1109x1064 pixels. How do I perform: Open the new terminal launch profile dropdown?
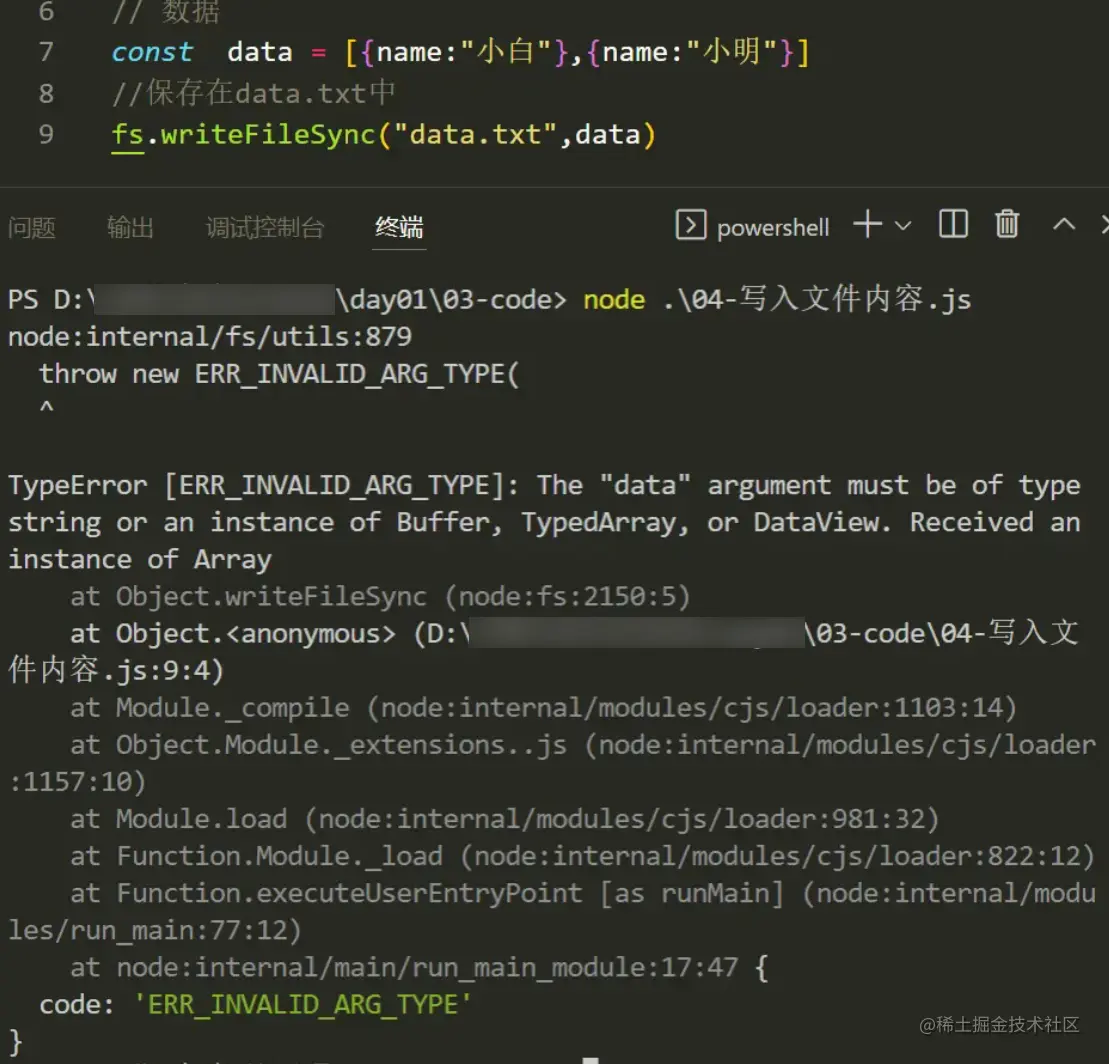[902, 226]
